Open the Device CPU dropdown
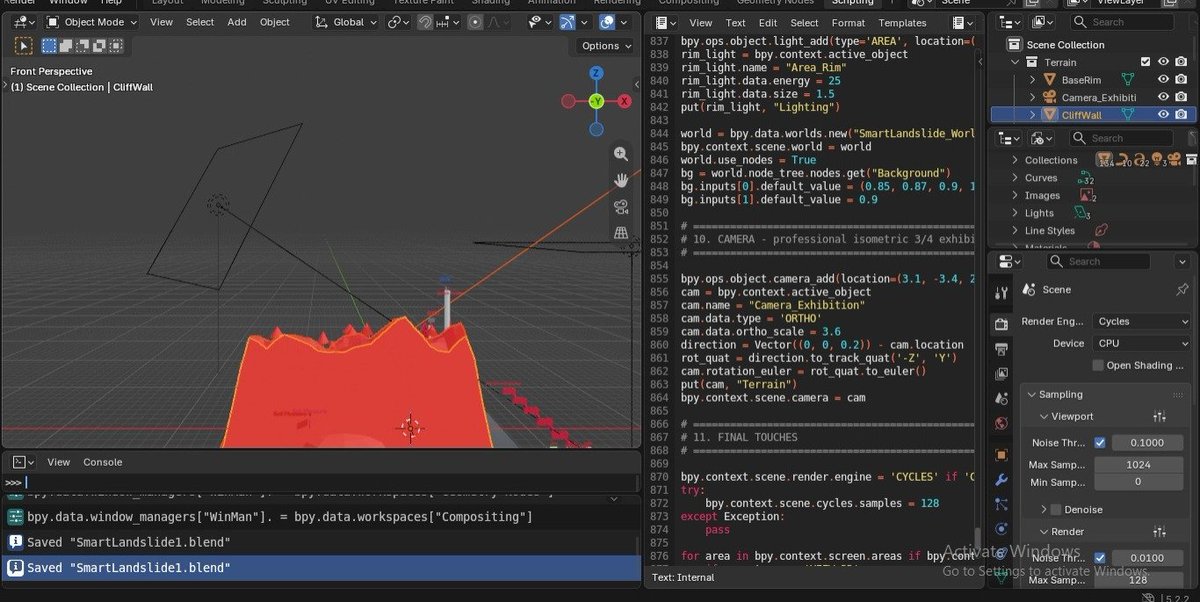This screenshot has width=1200, height=602. [x=1141, y=343]
